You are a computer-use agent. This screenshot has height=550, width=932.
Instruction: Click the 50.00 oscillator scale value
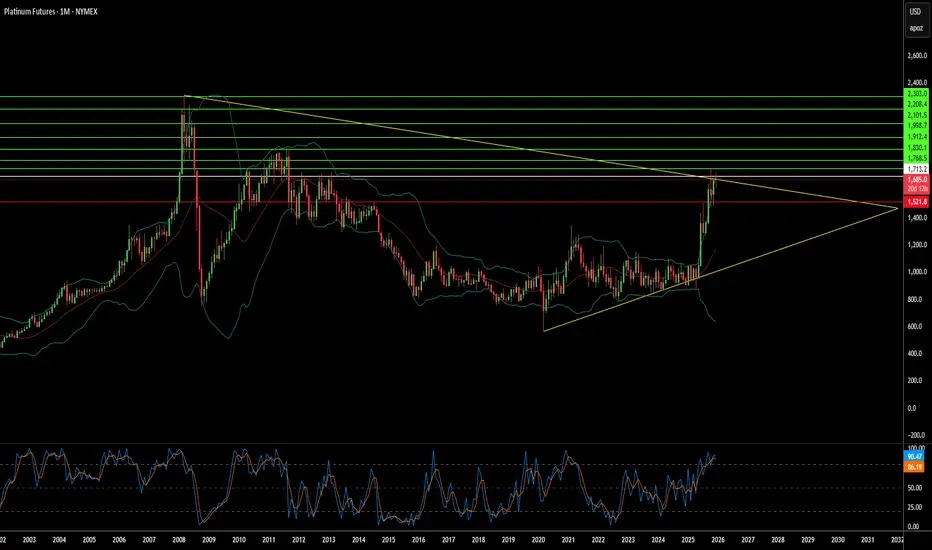915,488
